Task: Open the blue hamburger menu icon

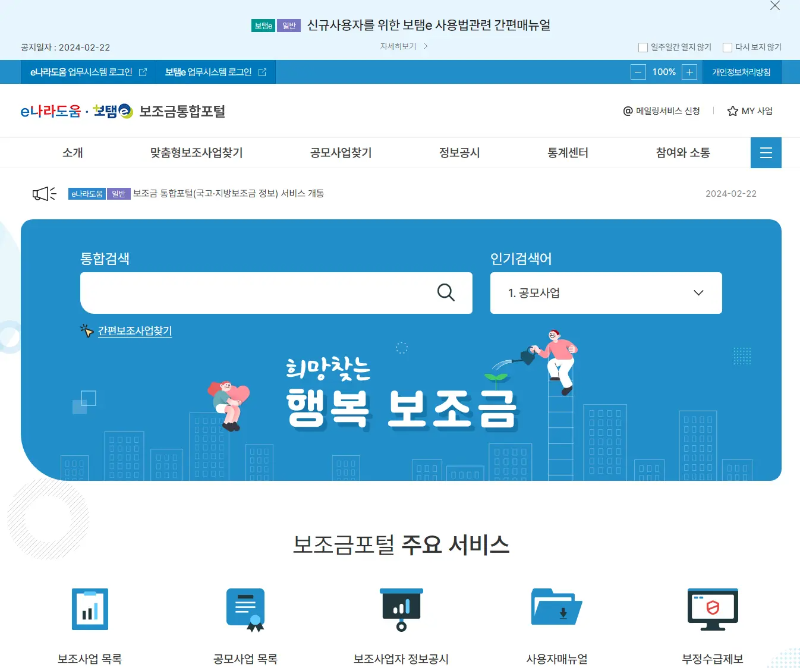Action: (x=765, y=152)
